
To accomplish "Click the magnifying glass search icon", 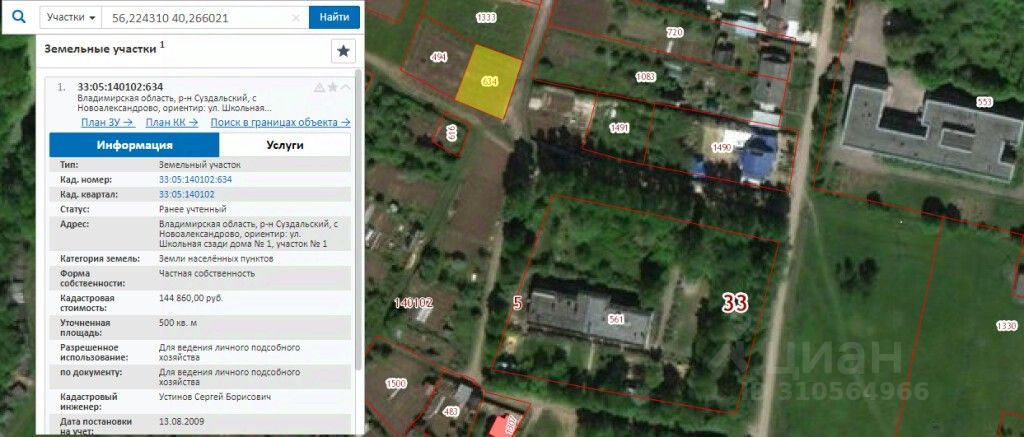I will (19, 18).
